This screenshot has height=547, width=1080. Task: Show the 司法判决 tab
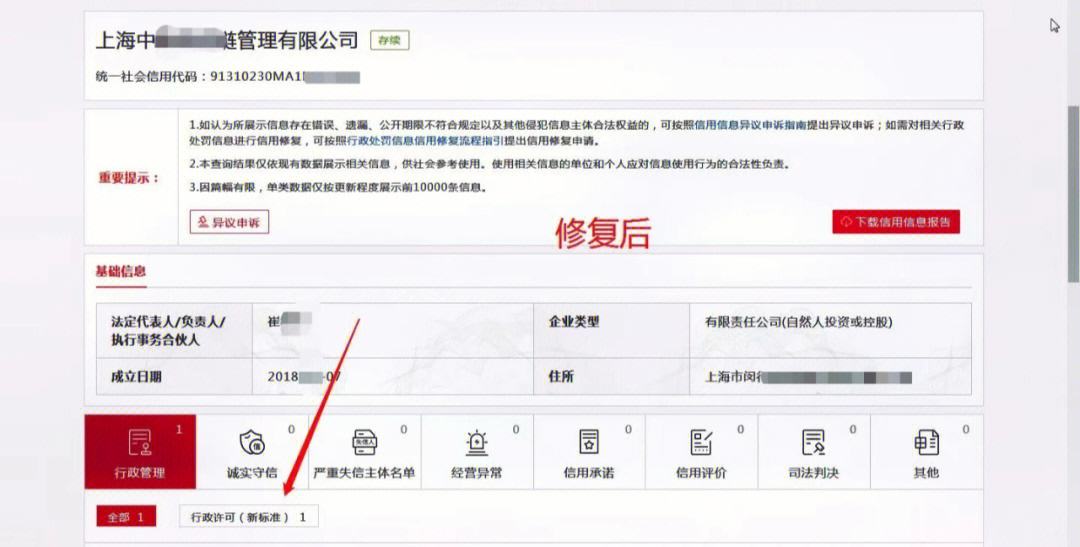point(813,452)
